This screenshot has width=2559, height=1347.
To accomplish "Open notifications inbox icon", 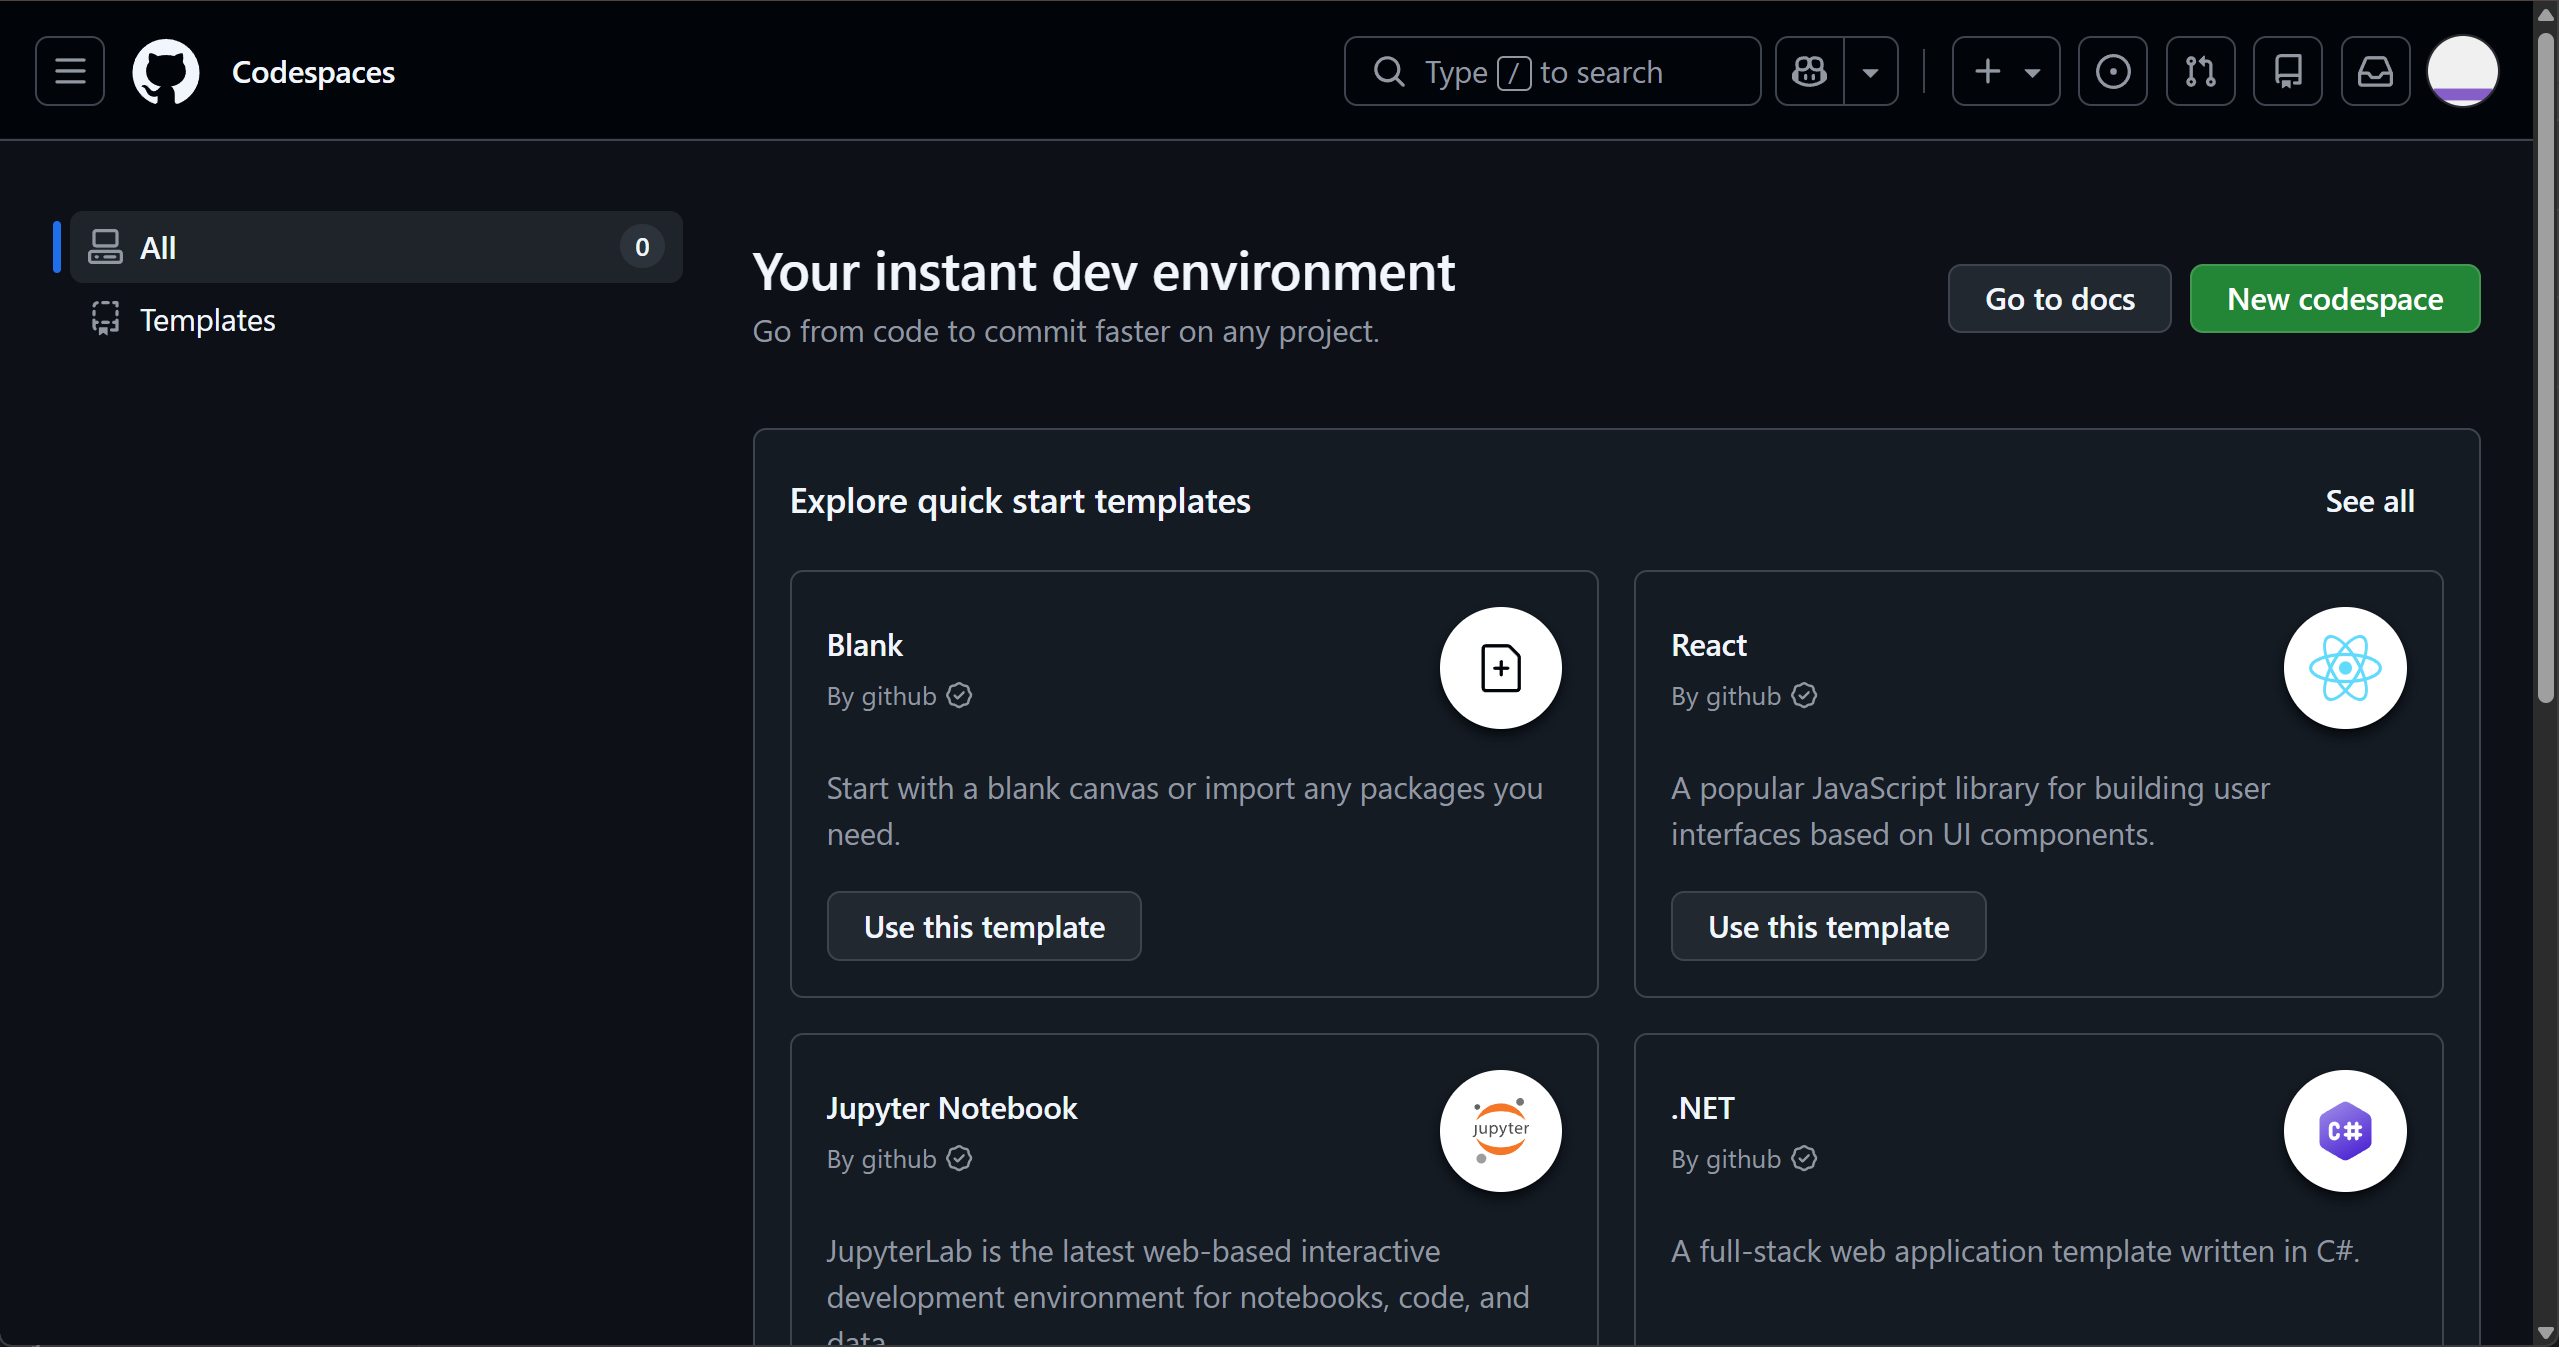I will [2376, 71].
